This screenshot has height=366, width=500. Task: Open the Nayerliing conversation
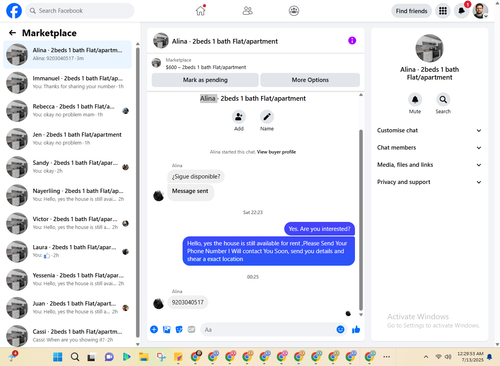[x=67, y=195]
